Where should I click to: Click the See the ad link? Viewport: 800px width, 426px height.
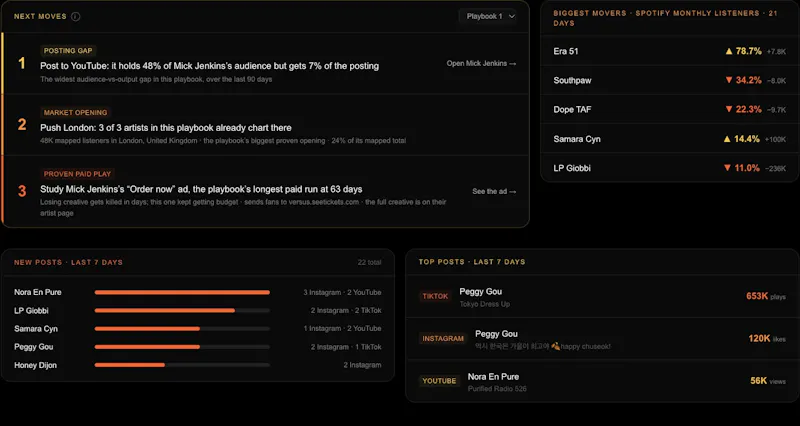494,191
